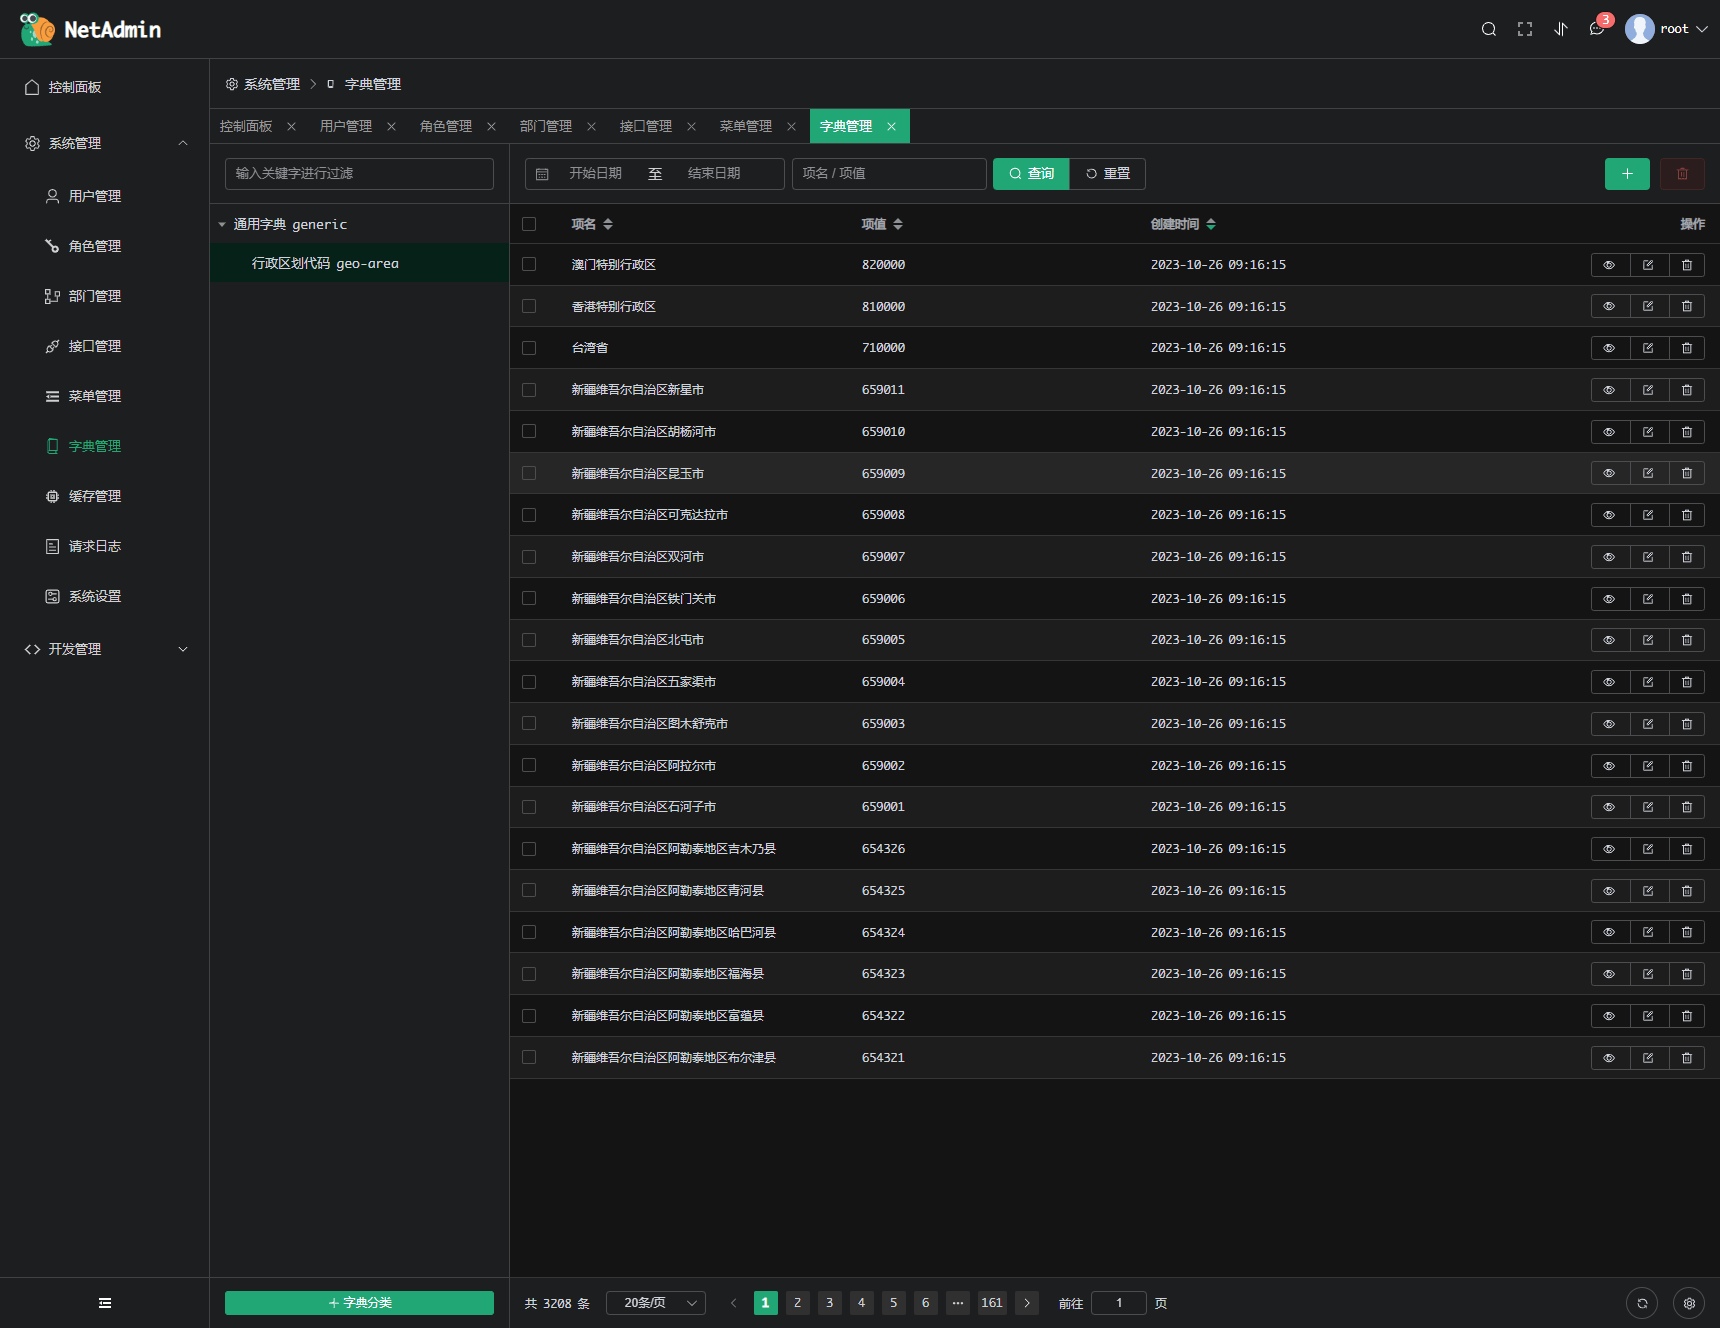1720x1328 pixels.
Task: Collapse the sidebar menu icon
Action: [105, 1303]
